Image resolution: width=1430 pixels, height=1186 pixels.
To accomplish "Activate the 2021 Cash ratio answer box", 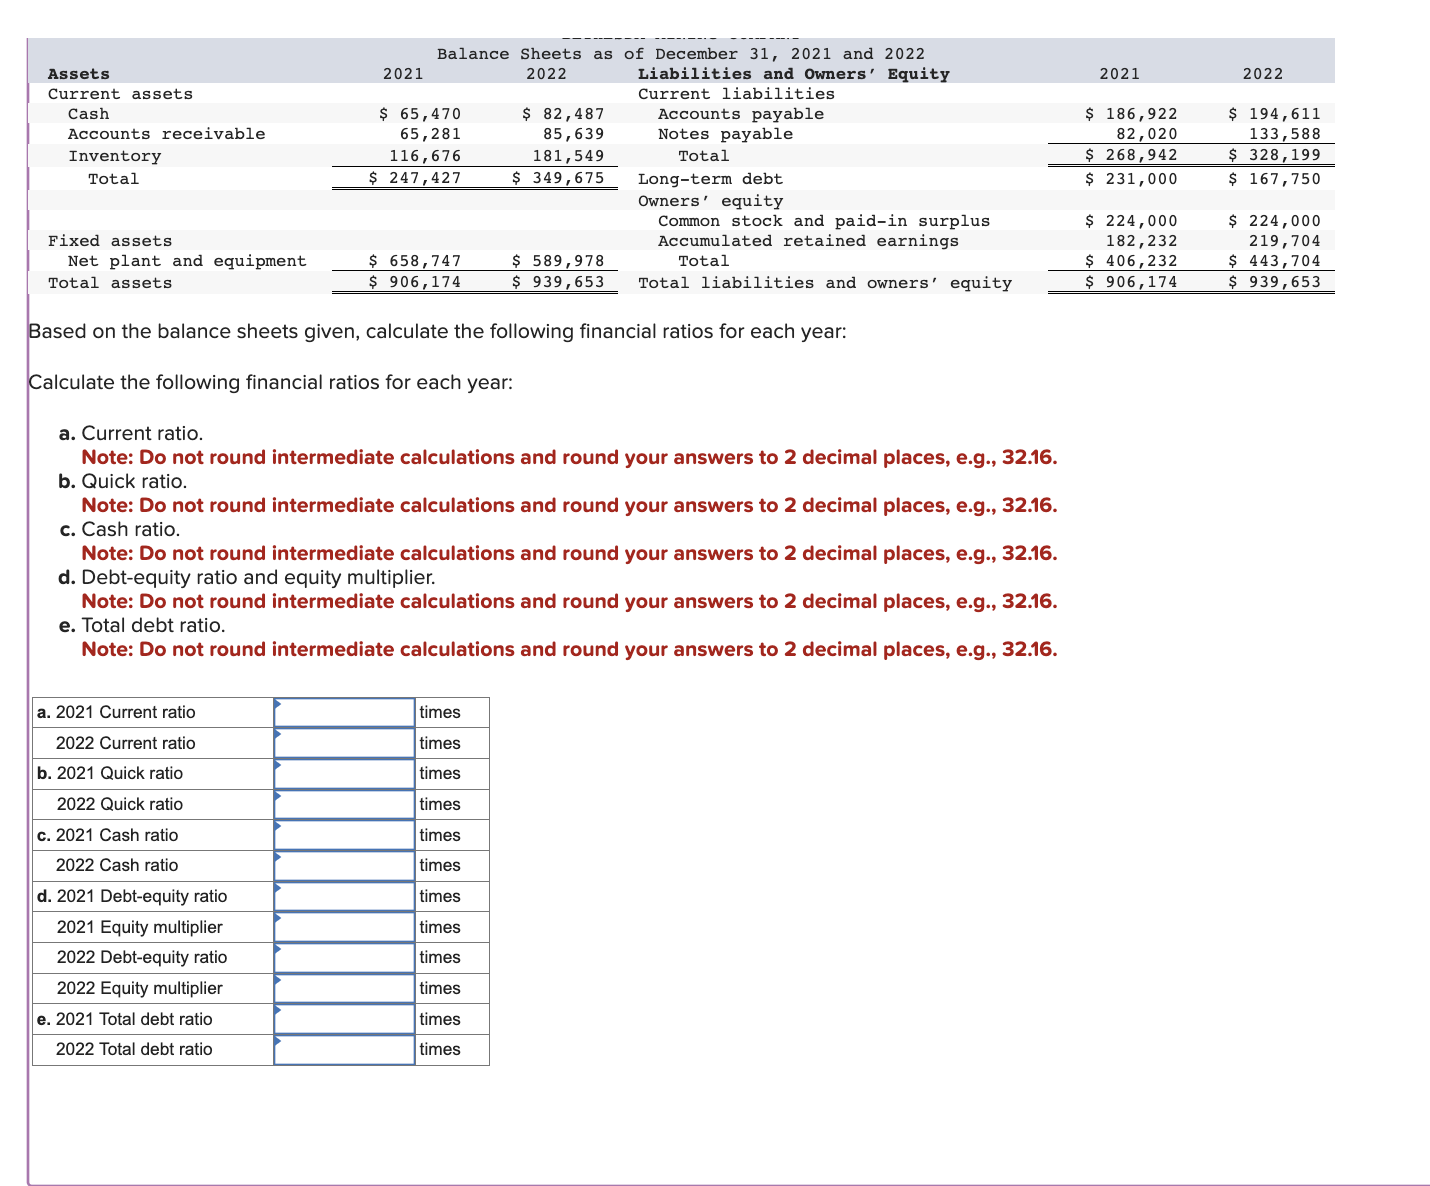I will (344, 835).
